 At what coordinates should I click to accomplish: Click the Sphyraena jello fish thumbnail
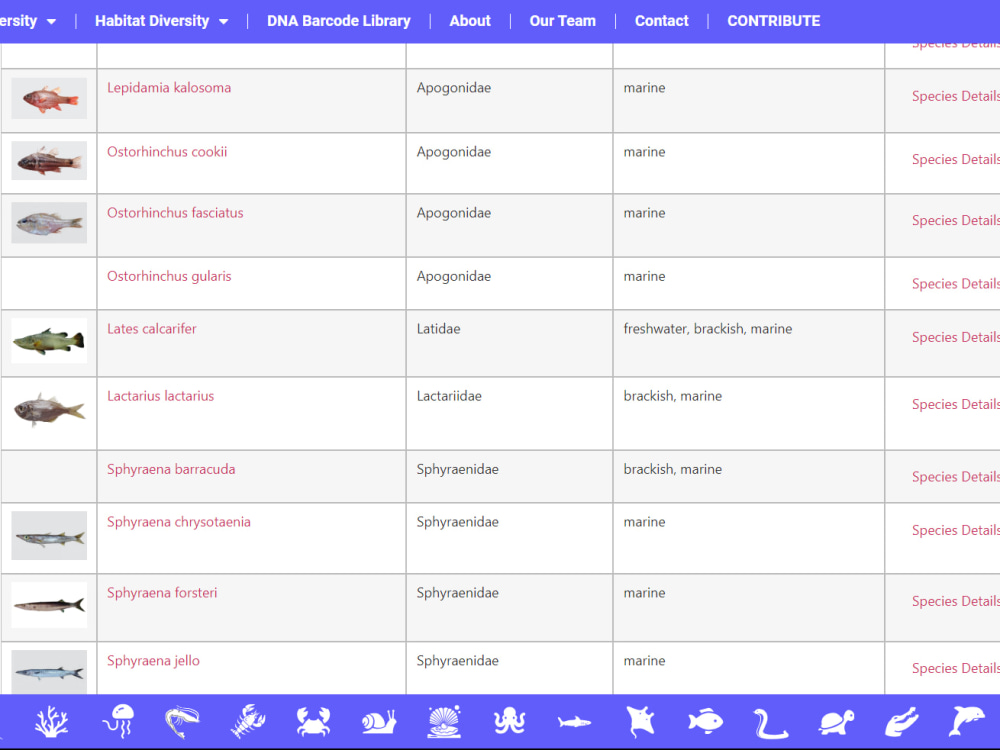(x=49, y=672)
